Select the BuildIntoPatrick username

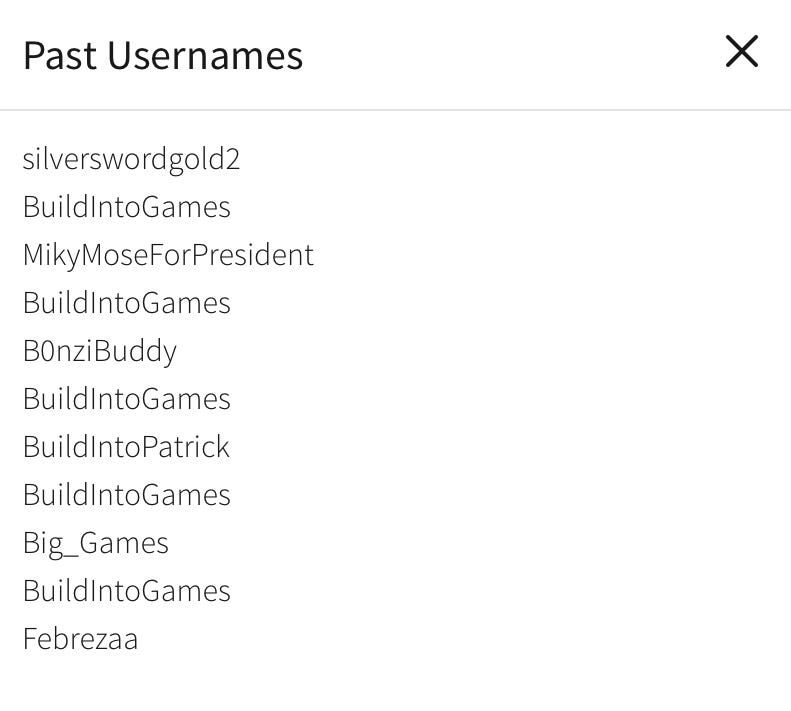[126, 447]
